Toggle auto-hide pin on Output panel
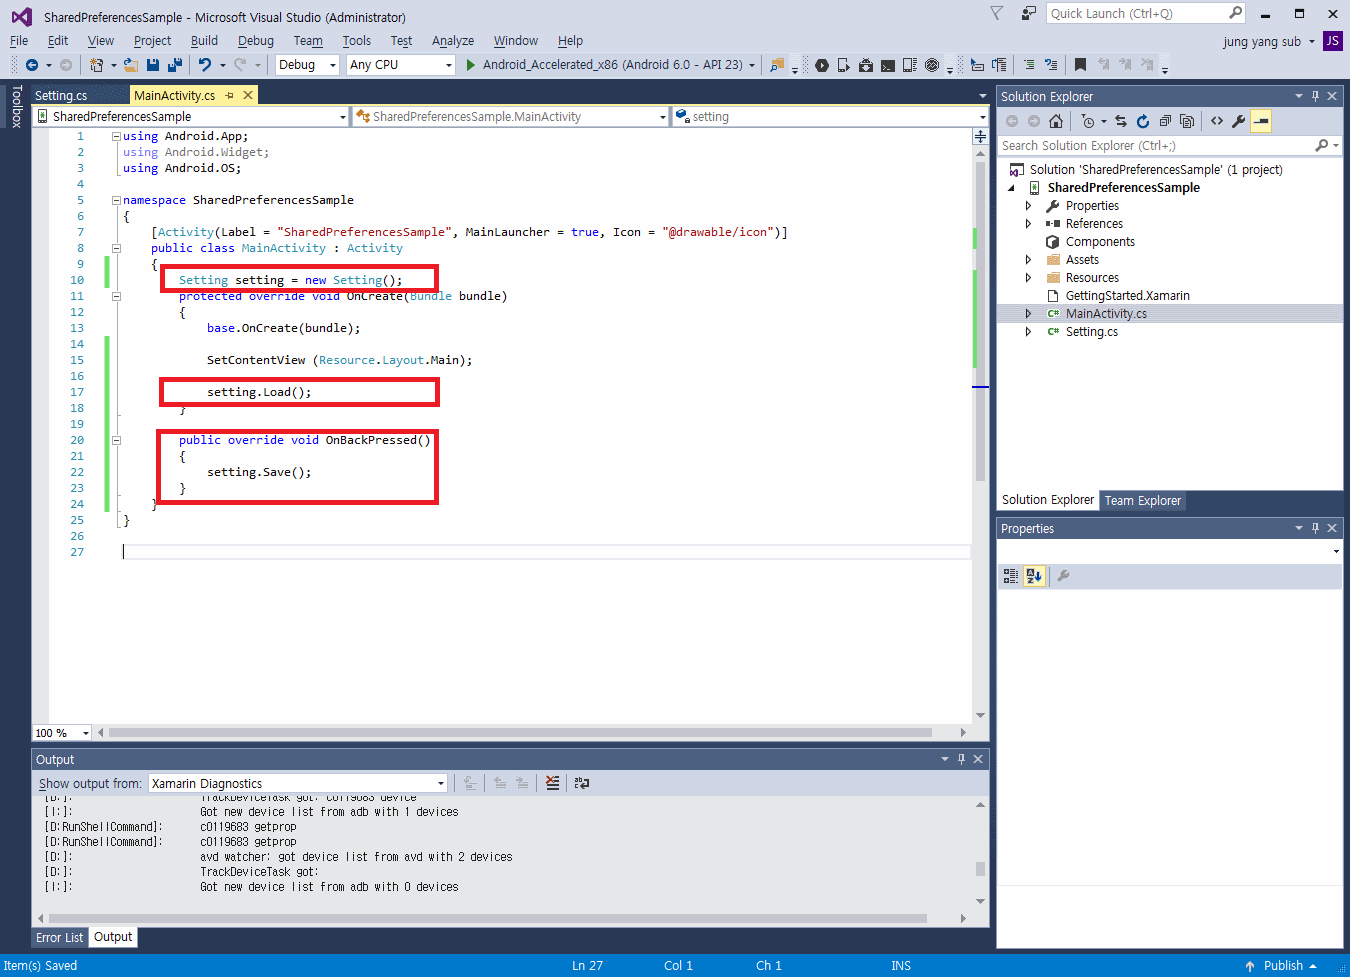The width and height of the screenshot is (1350, 977). [961, 759]
